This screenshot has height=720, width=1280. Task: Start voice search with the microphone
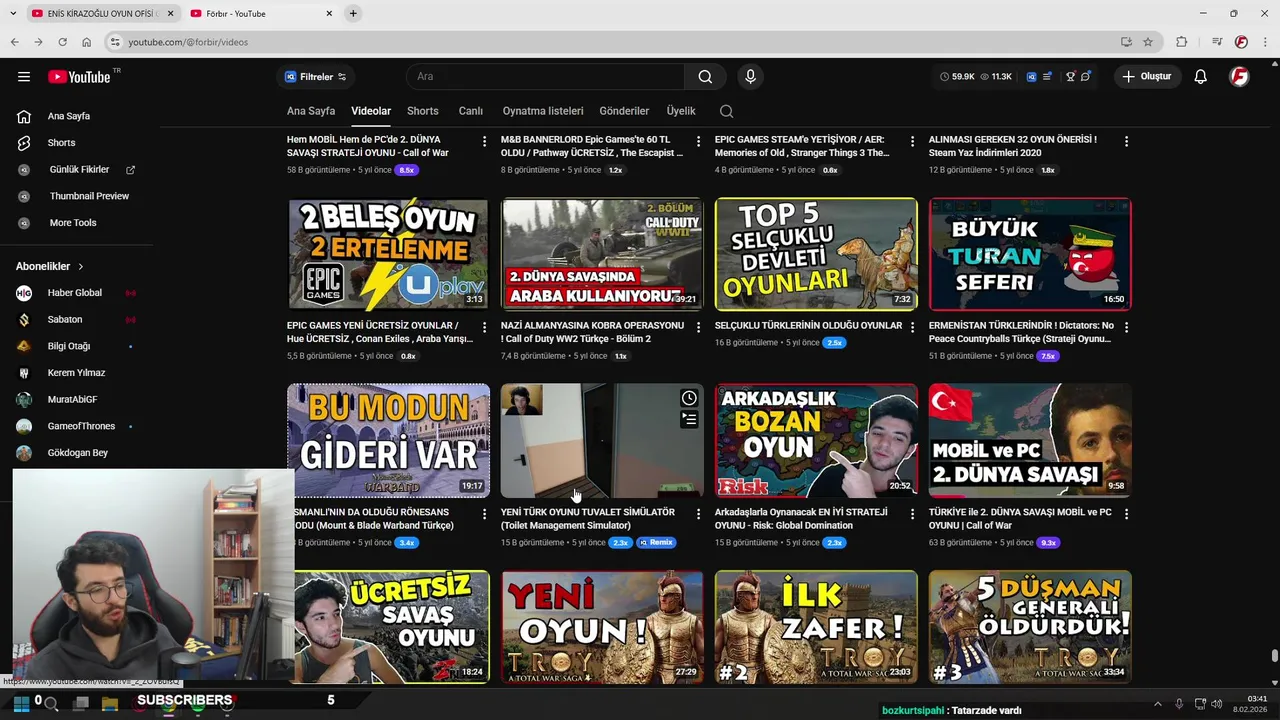pyautogui.click(x=750, y=77)
